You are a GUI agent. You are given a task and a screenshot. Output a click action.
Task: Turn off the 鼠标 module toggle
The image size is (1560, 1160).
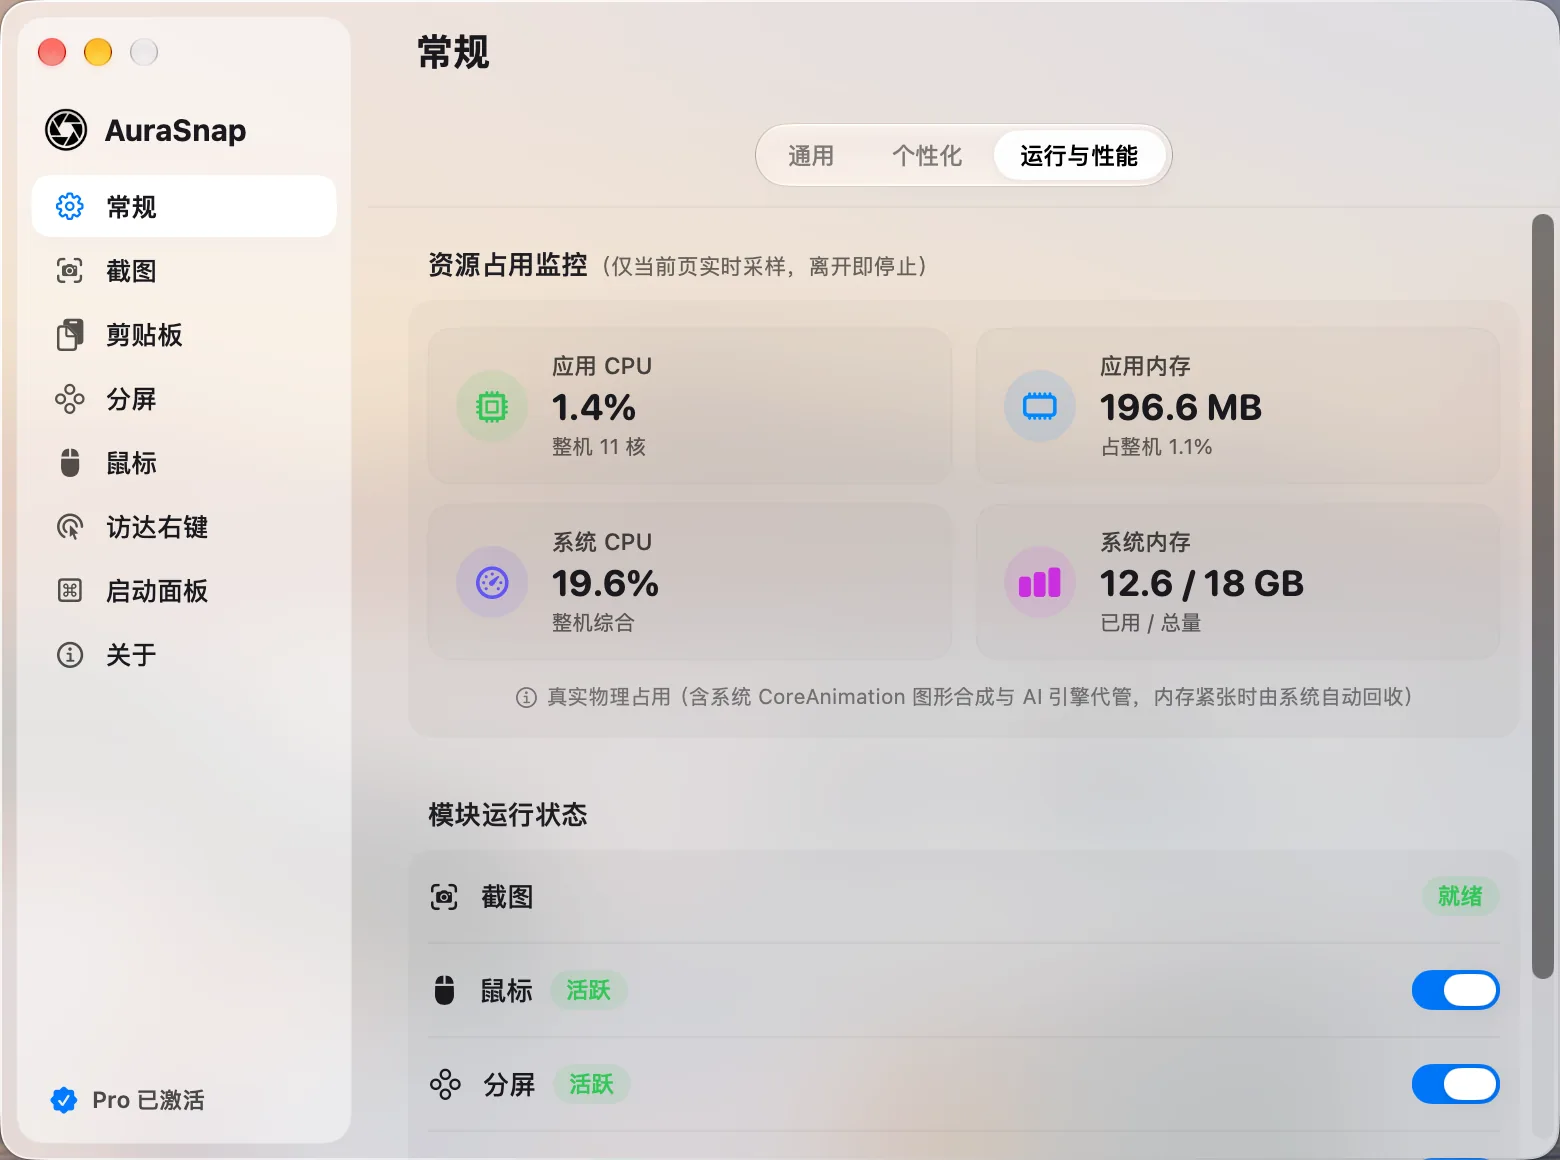pyautogui.click(x=1455, y=990)
